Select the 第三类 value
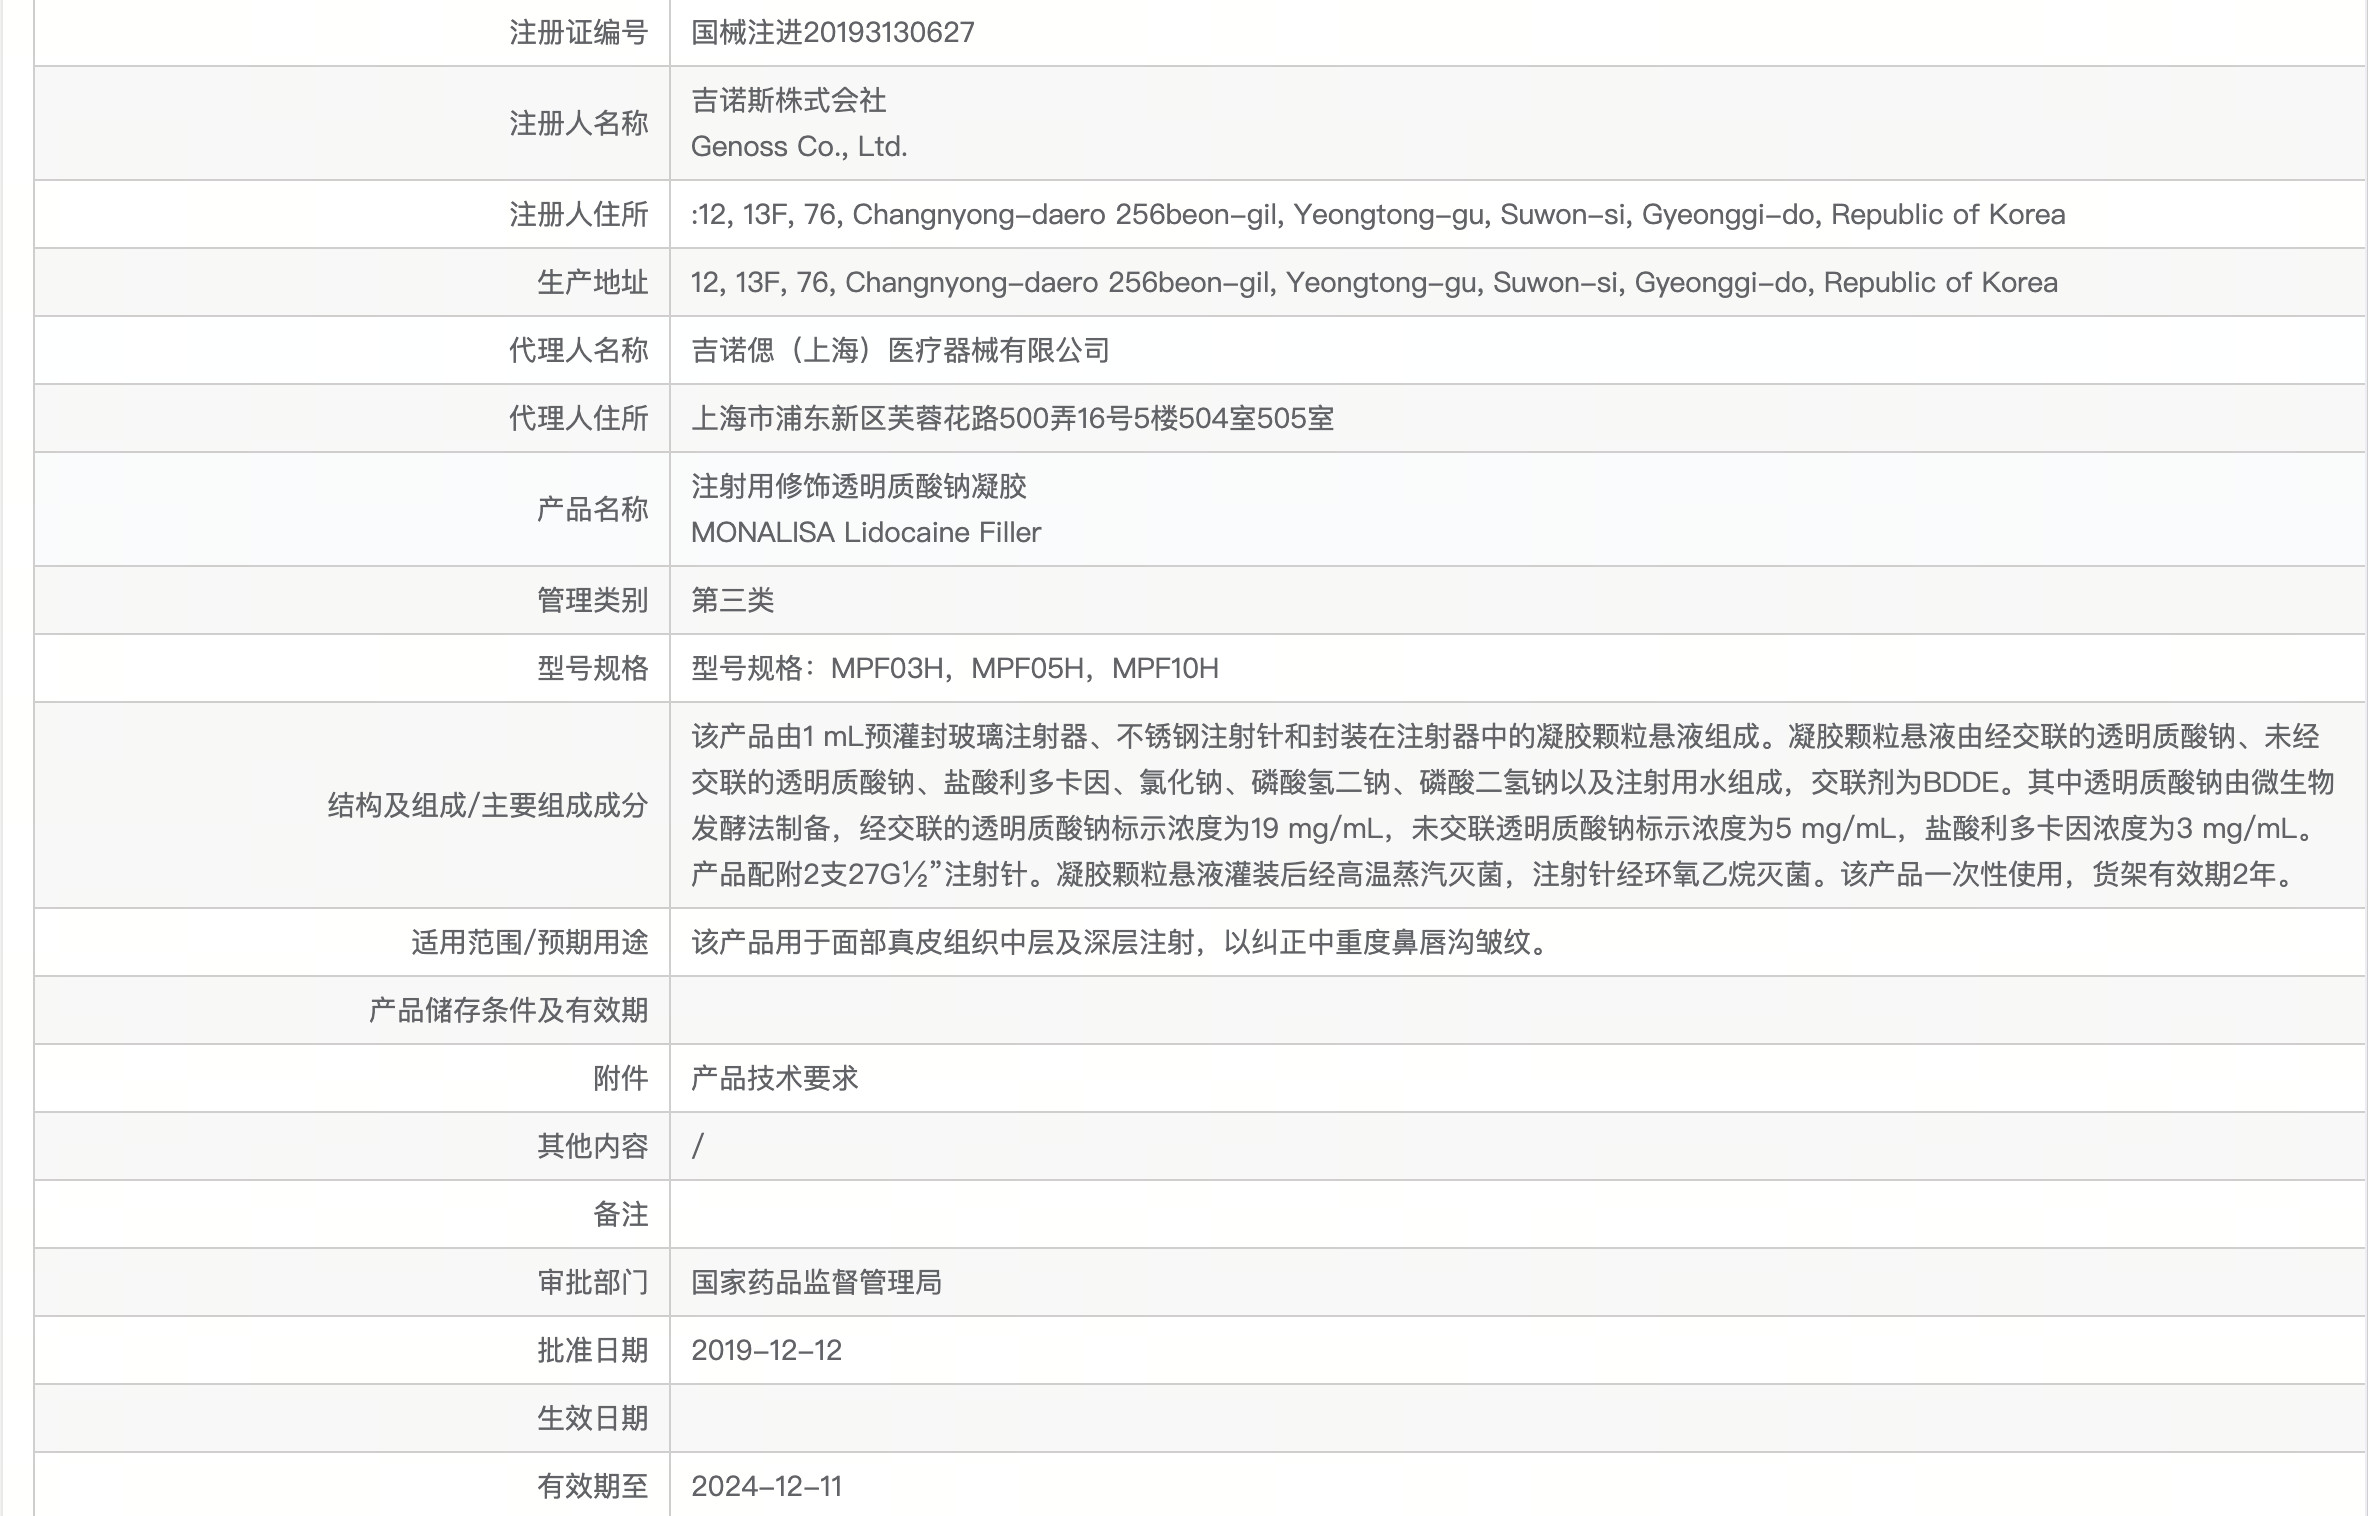 733,600
